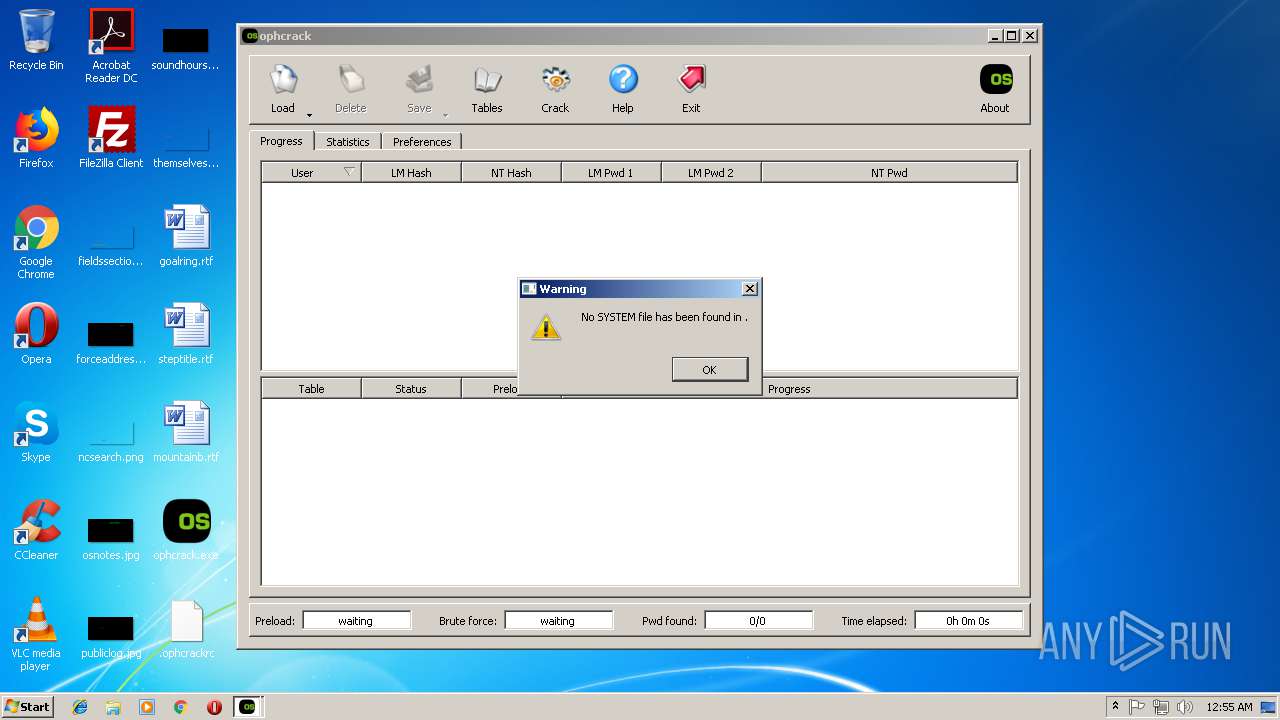Open the Opera desktop shortcut
The width and height of the screenshot is (1280, 720).
36,335
